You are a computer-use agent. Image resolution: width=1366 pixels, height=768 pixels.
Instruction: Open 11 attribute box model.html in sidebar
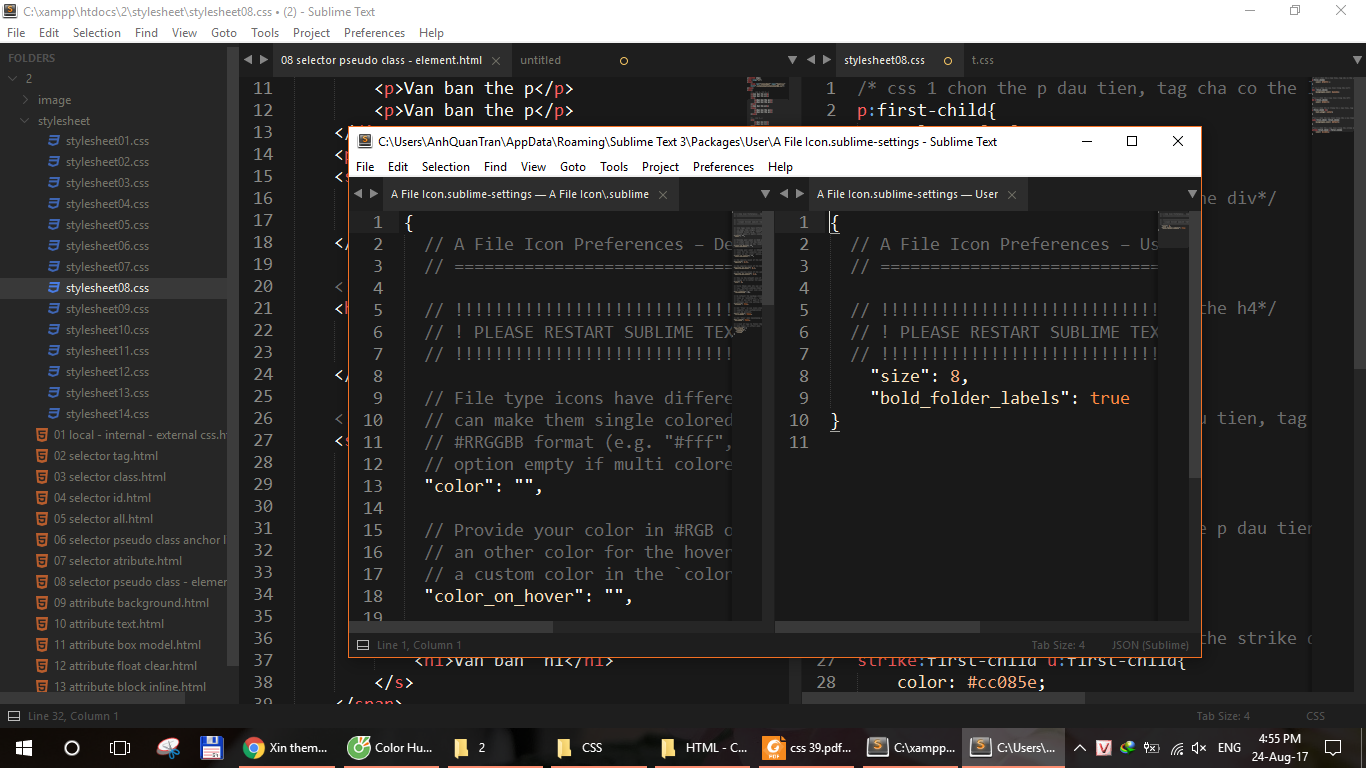pos(127,645)
